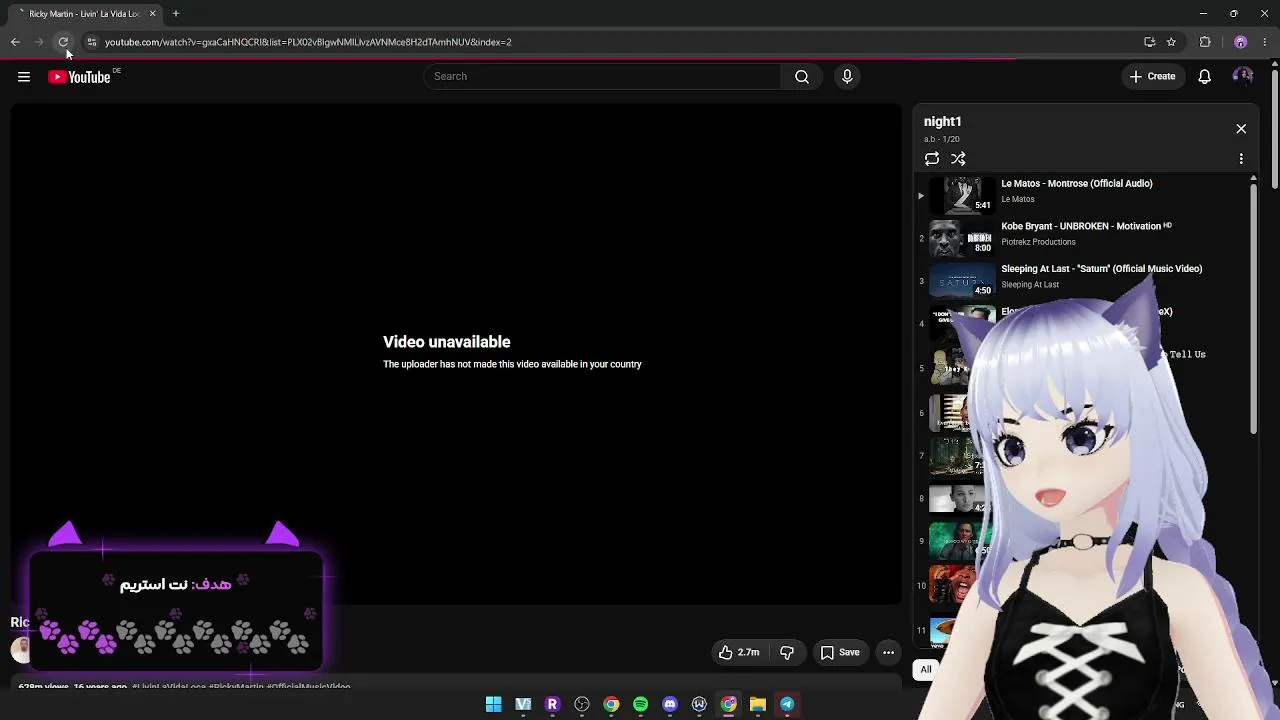Toggle shuffle for the night1 playlist
The height and width of the screenshot is (720, 1280).
959,159
